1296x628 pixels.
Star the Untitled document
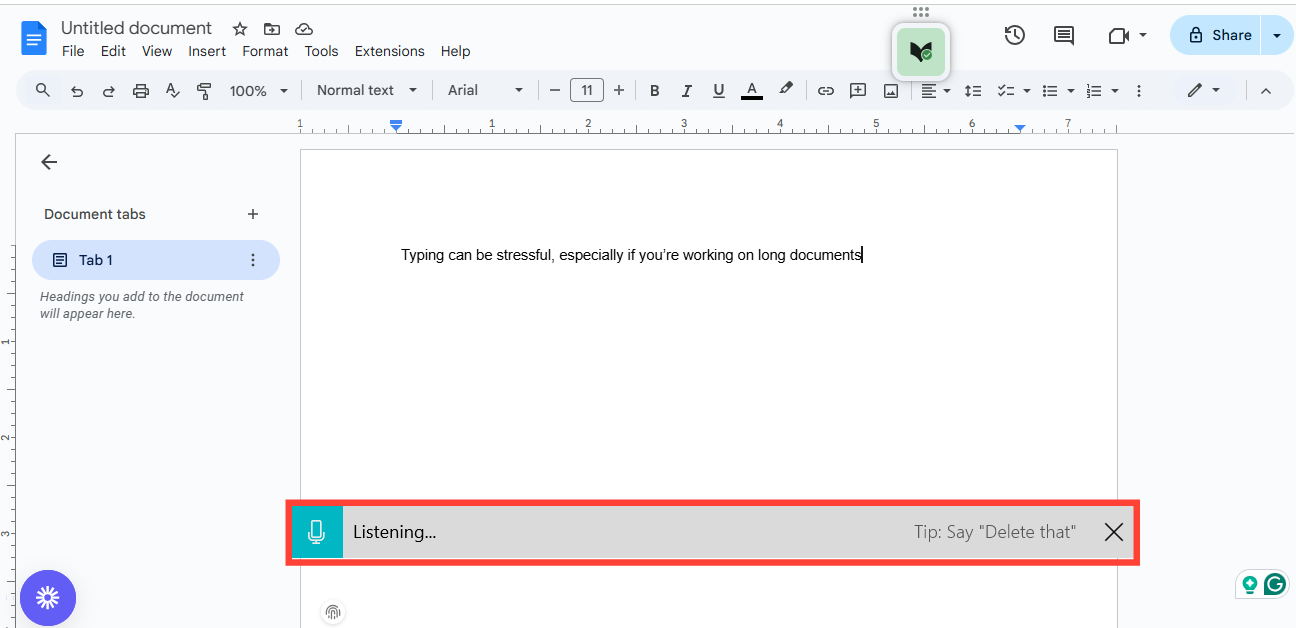240,29
